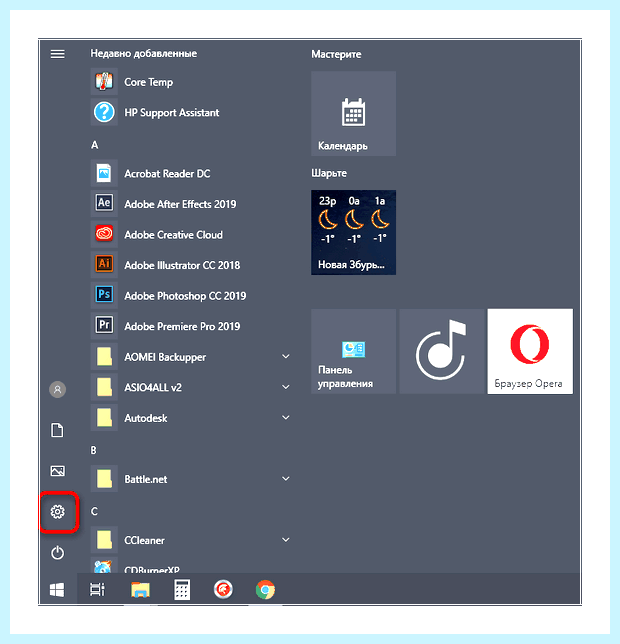The image size is (620, 644).
Task: Launch Adobe After Effects via Ae icon
Action: click(104, 204)
